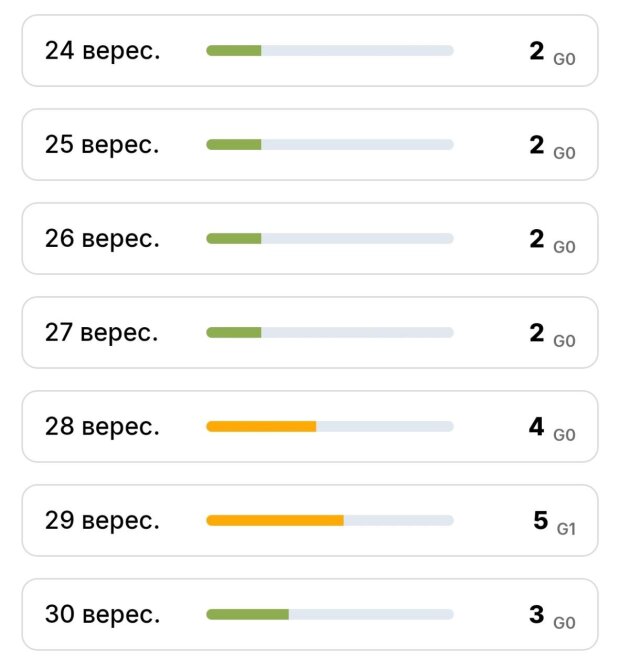The width and height of the screenshot is (620, 671).
Task: Open the 26 верес. forecast card
Action: 310,238
